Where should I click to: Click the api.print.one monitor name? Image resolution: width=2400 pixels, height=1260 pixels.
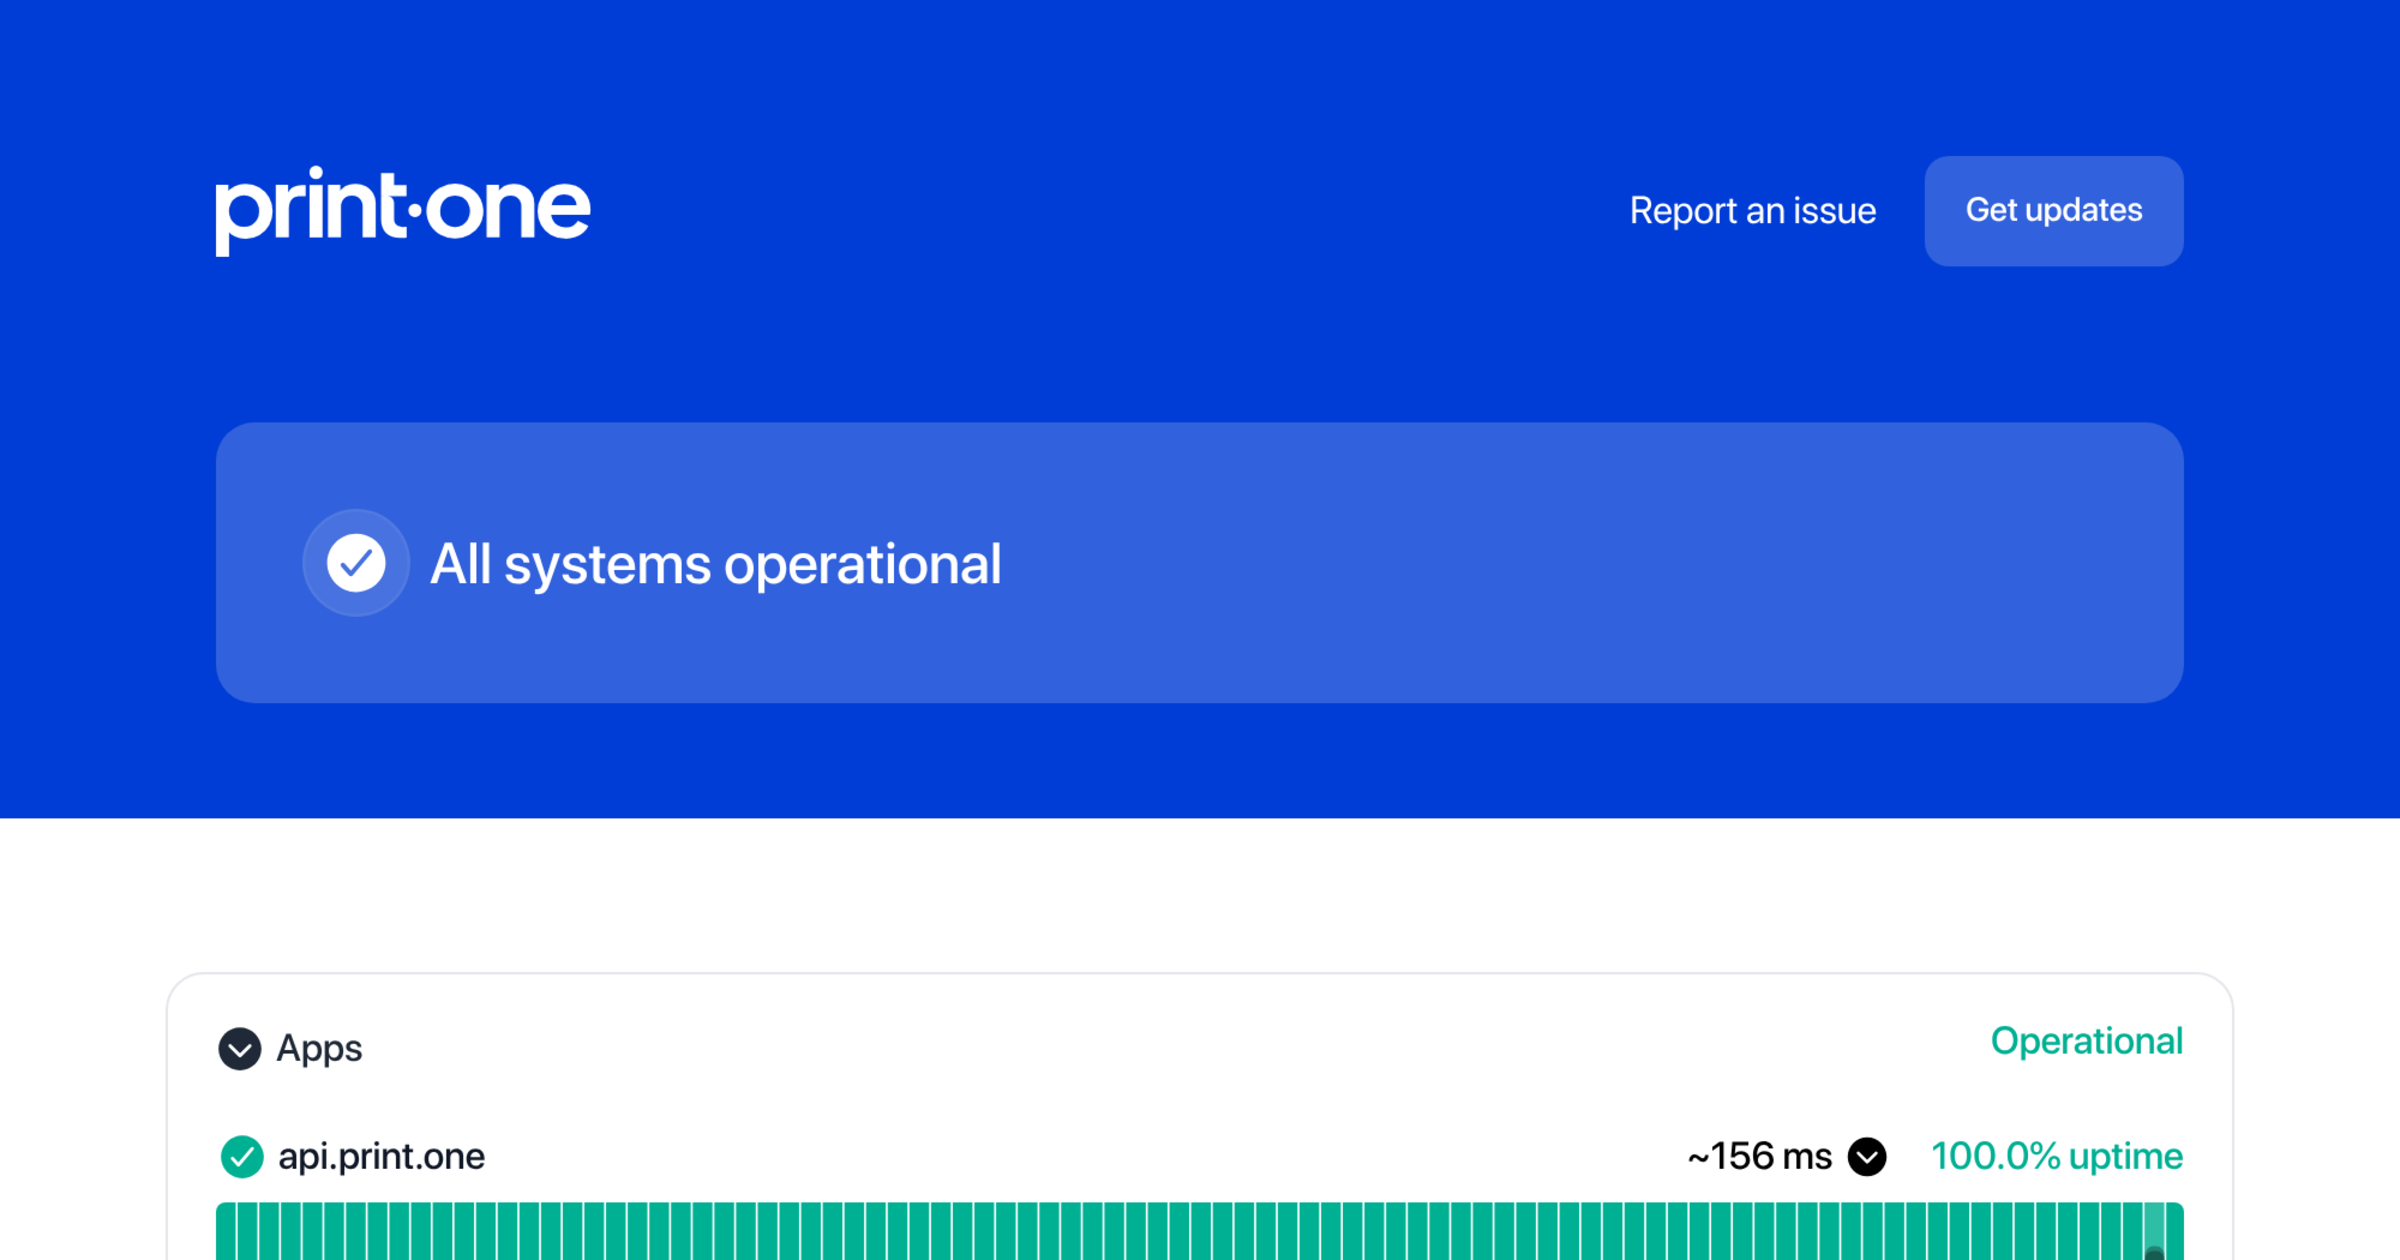381,1157
